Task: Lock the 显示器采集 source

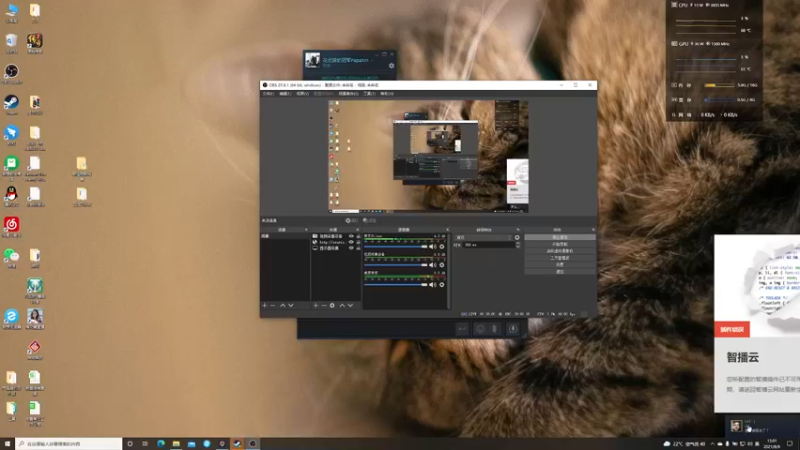Action: pos(358,248)
